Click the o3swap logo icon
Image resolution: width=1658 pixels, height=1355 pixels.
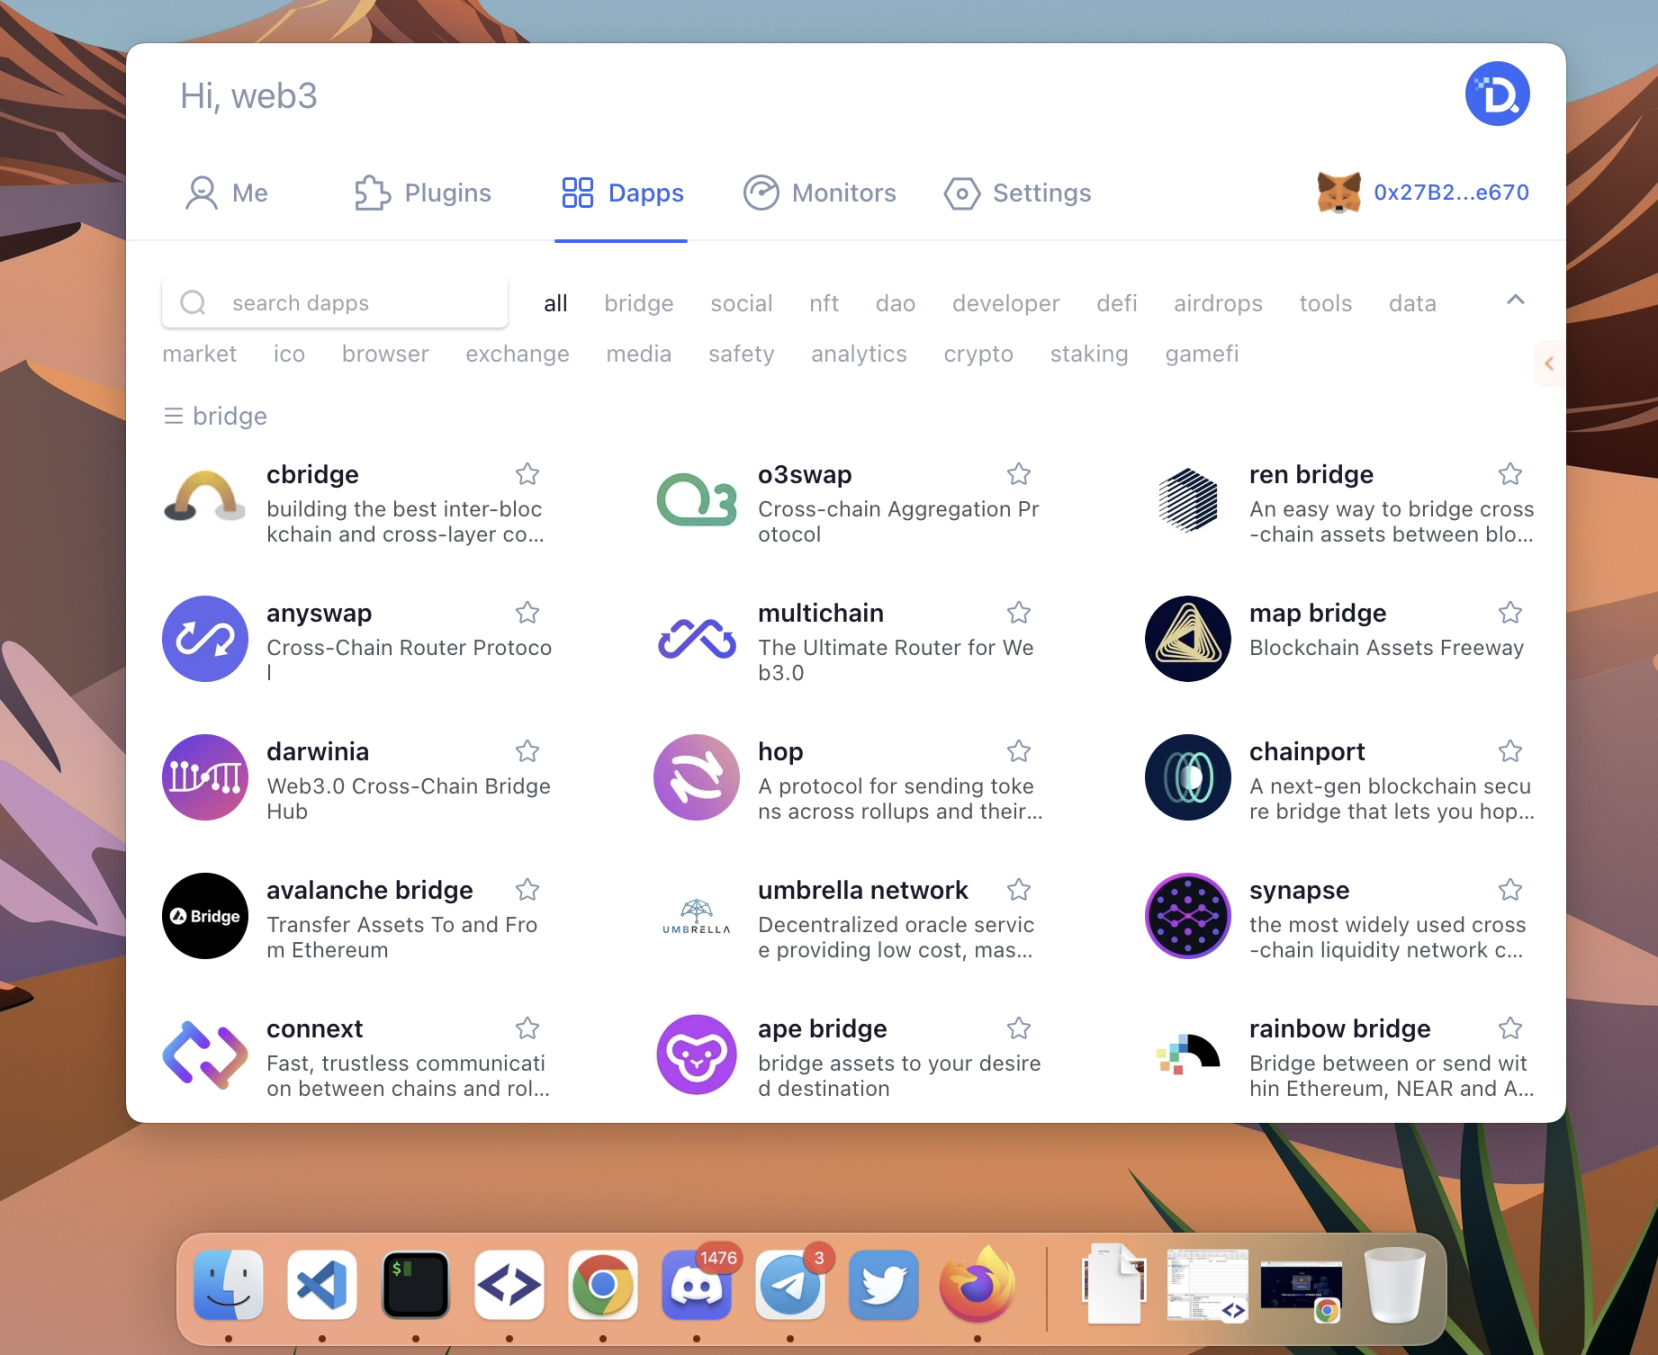[x=696, y=500]
